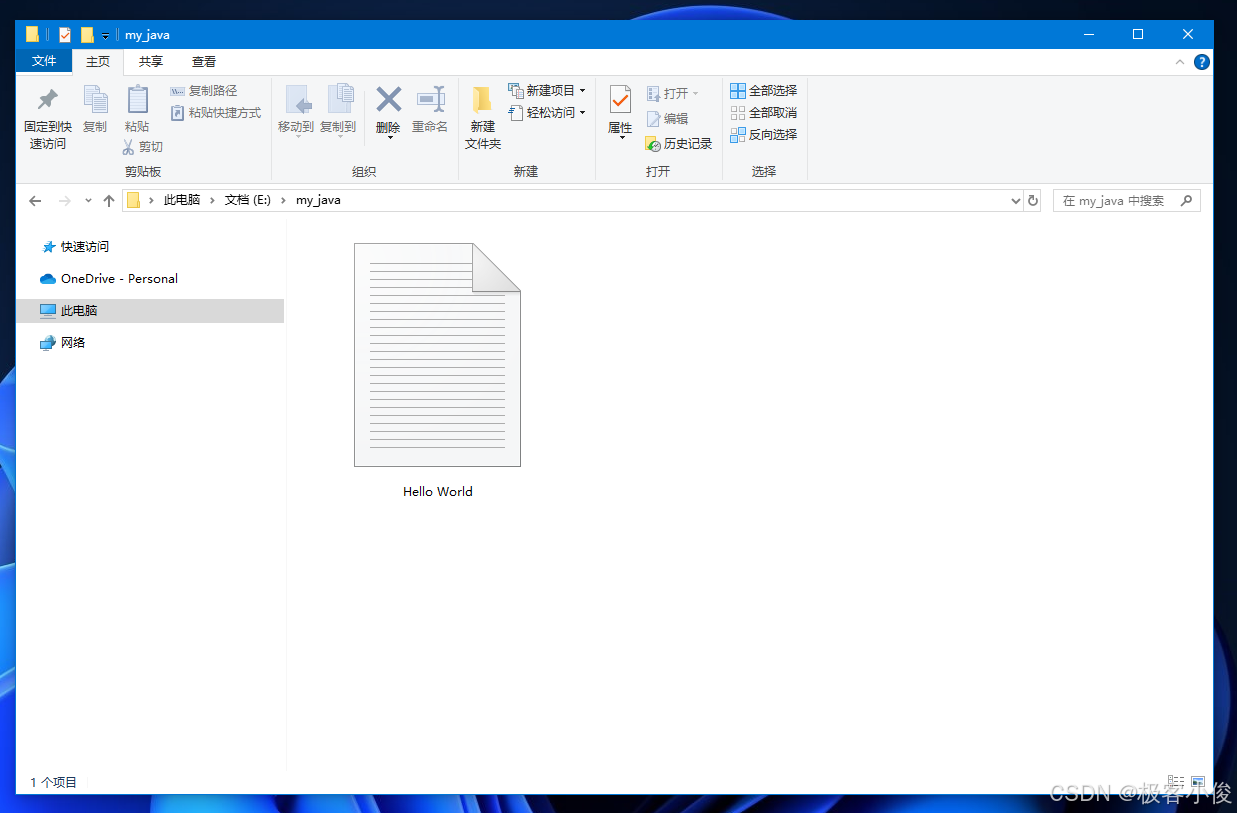Switch to the 共享 ribbon tab
Image resolution: width=1237 pixels, height=813 pixels.
(151, 61)
